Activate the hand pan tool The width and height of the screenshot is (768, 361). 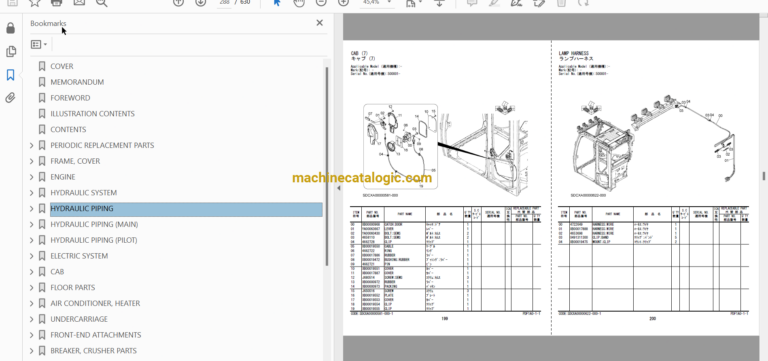tap(299, 2)
